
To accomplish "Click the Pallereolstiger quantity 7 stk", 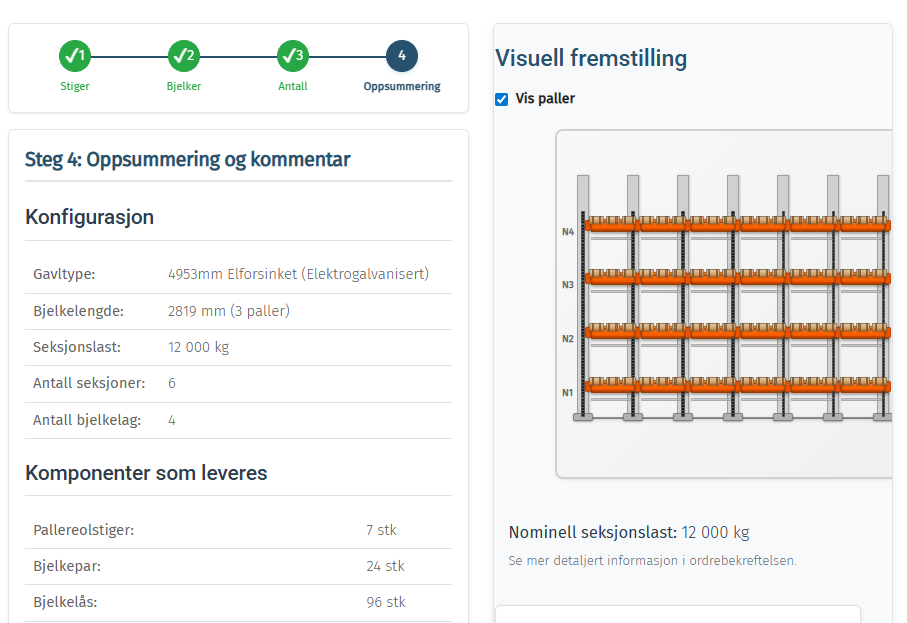I will click(381, 530).
